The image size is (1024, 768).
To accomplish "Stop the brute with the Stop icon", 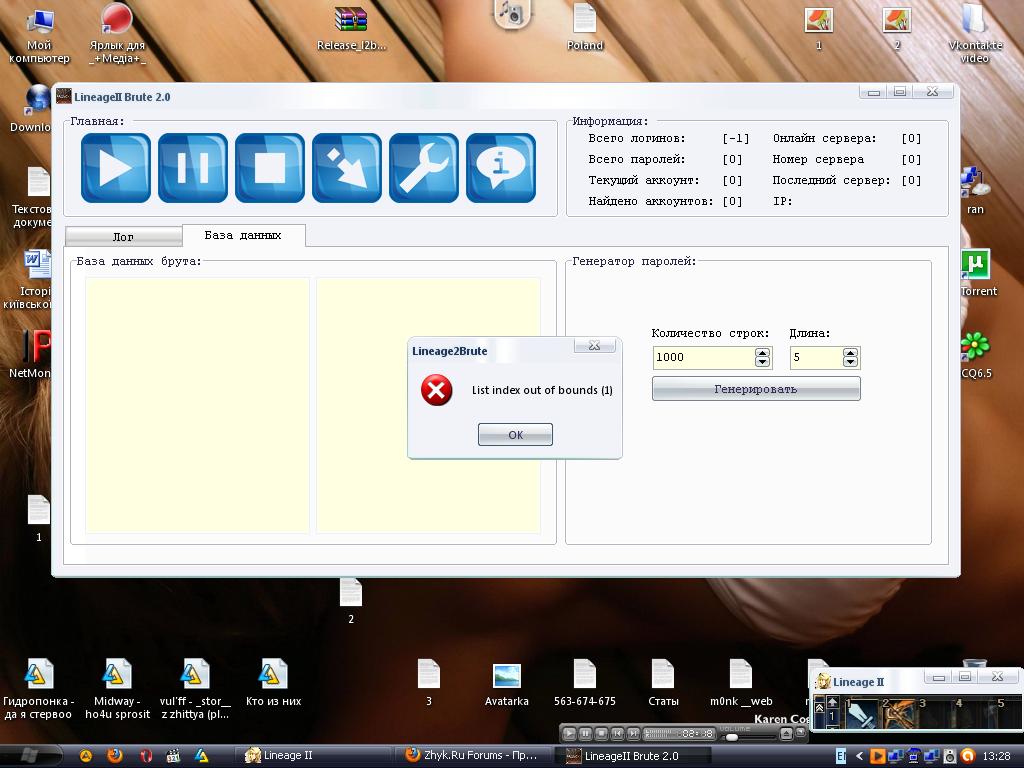I will click(x=270, y=168).
